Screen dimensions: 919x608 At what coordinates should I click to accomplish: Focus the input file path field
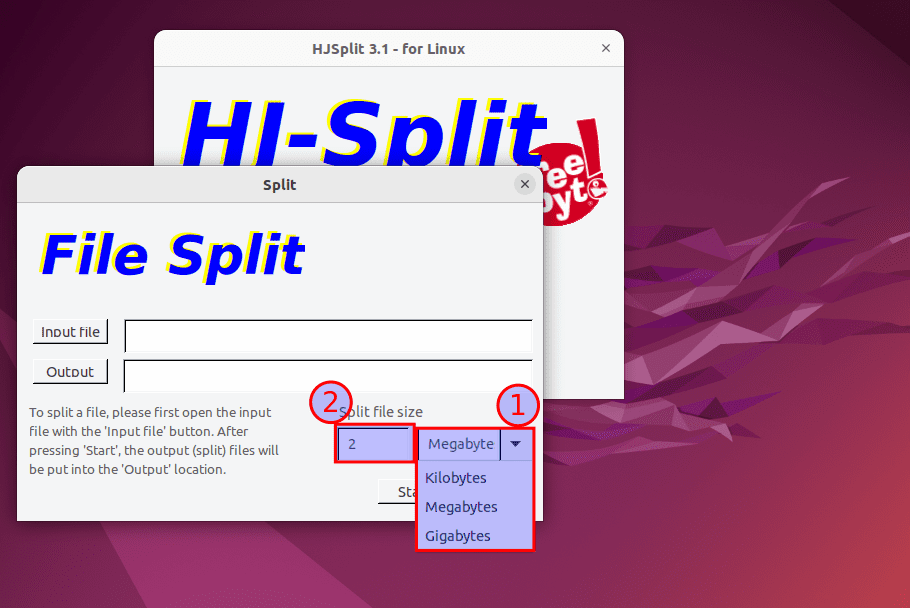pyautogui.click(x=328, y=336)
